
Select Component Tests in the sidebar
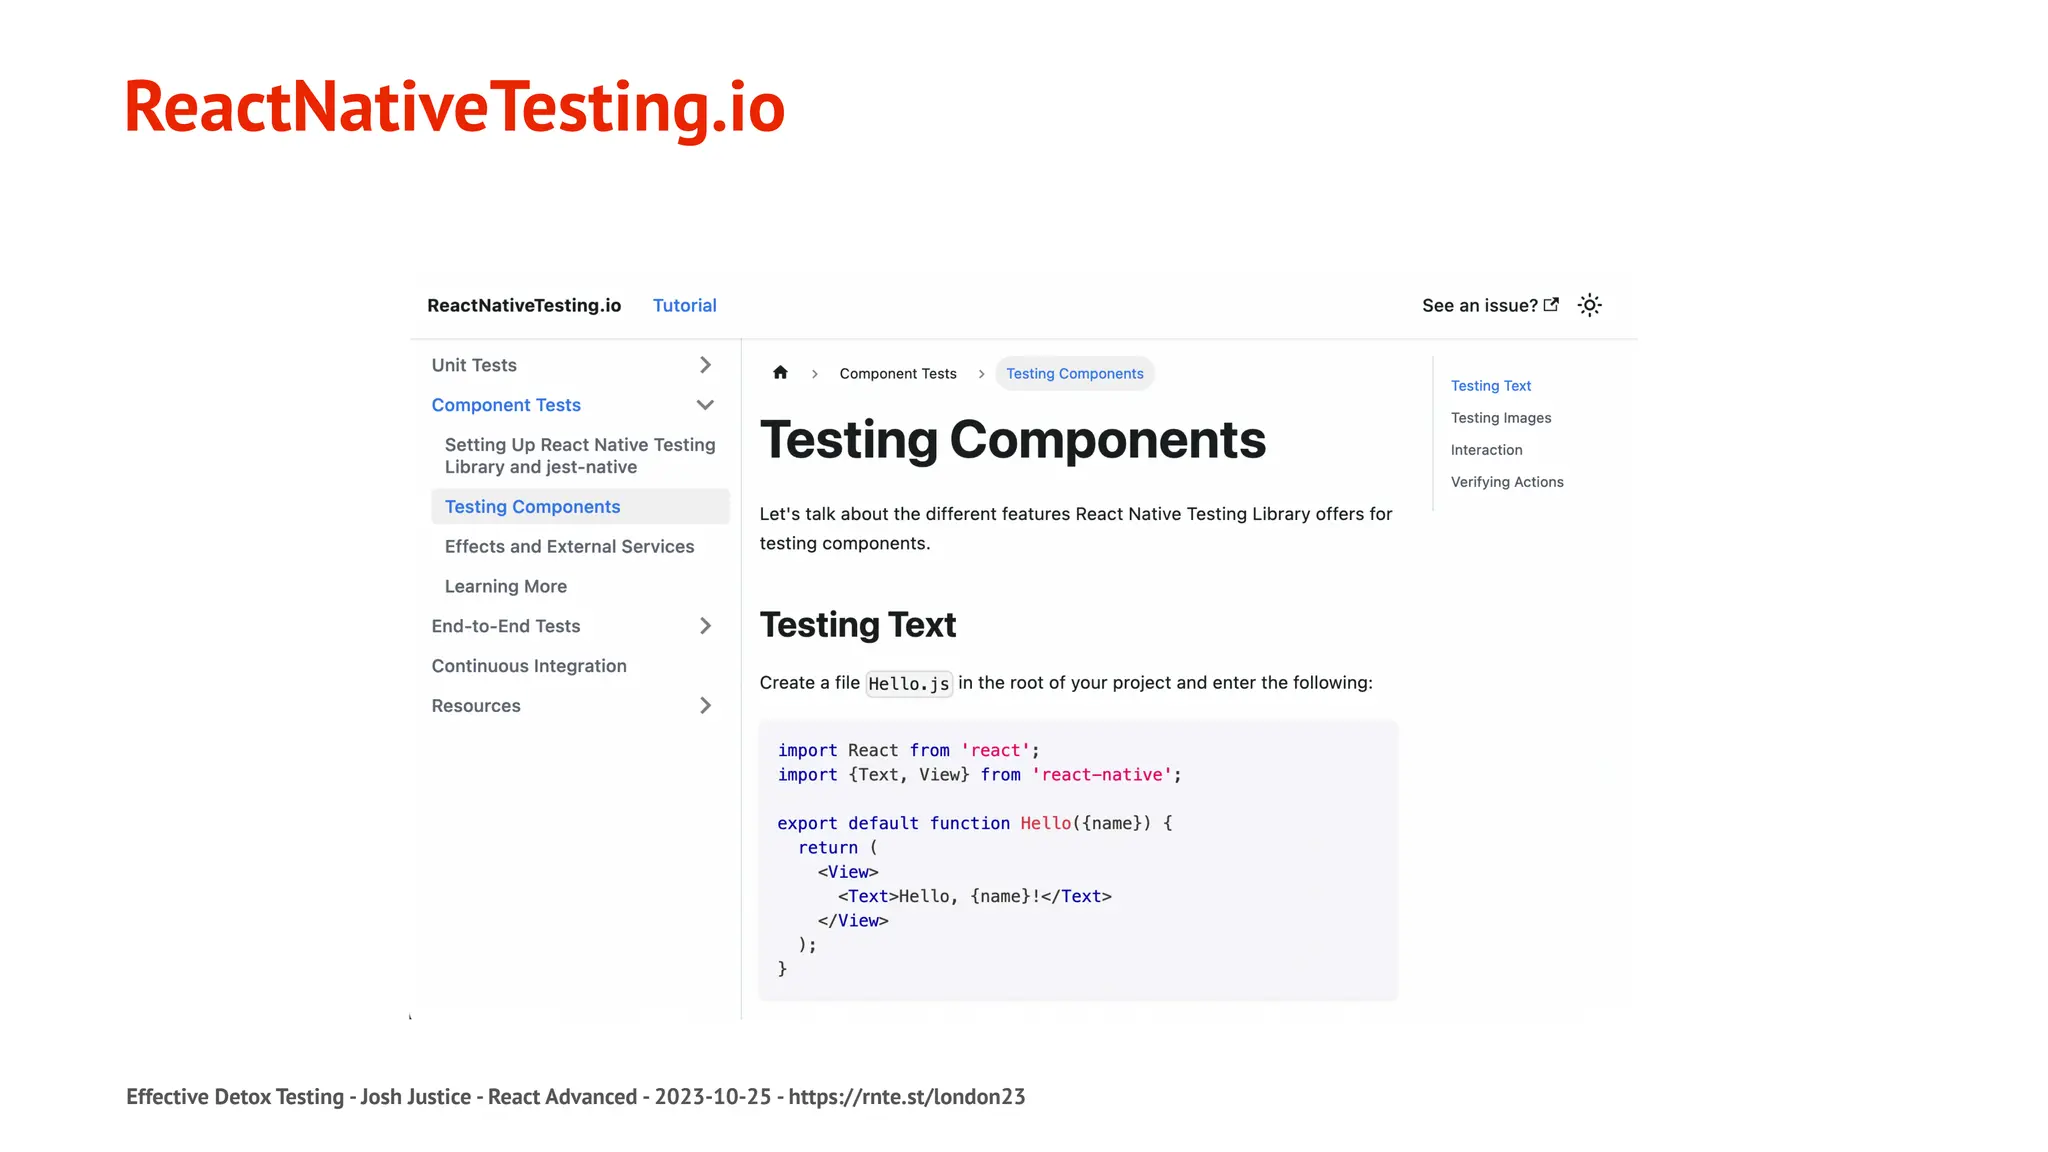(x=506, y=405)
